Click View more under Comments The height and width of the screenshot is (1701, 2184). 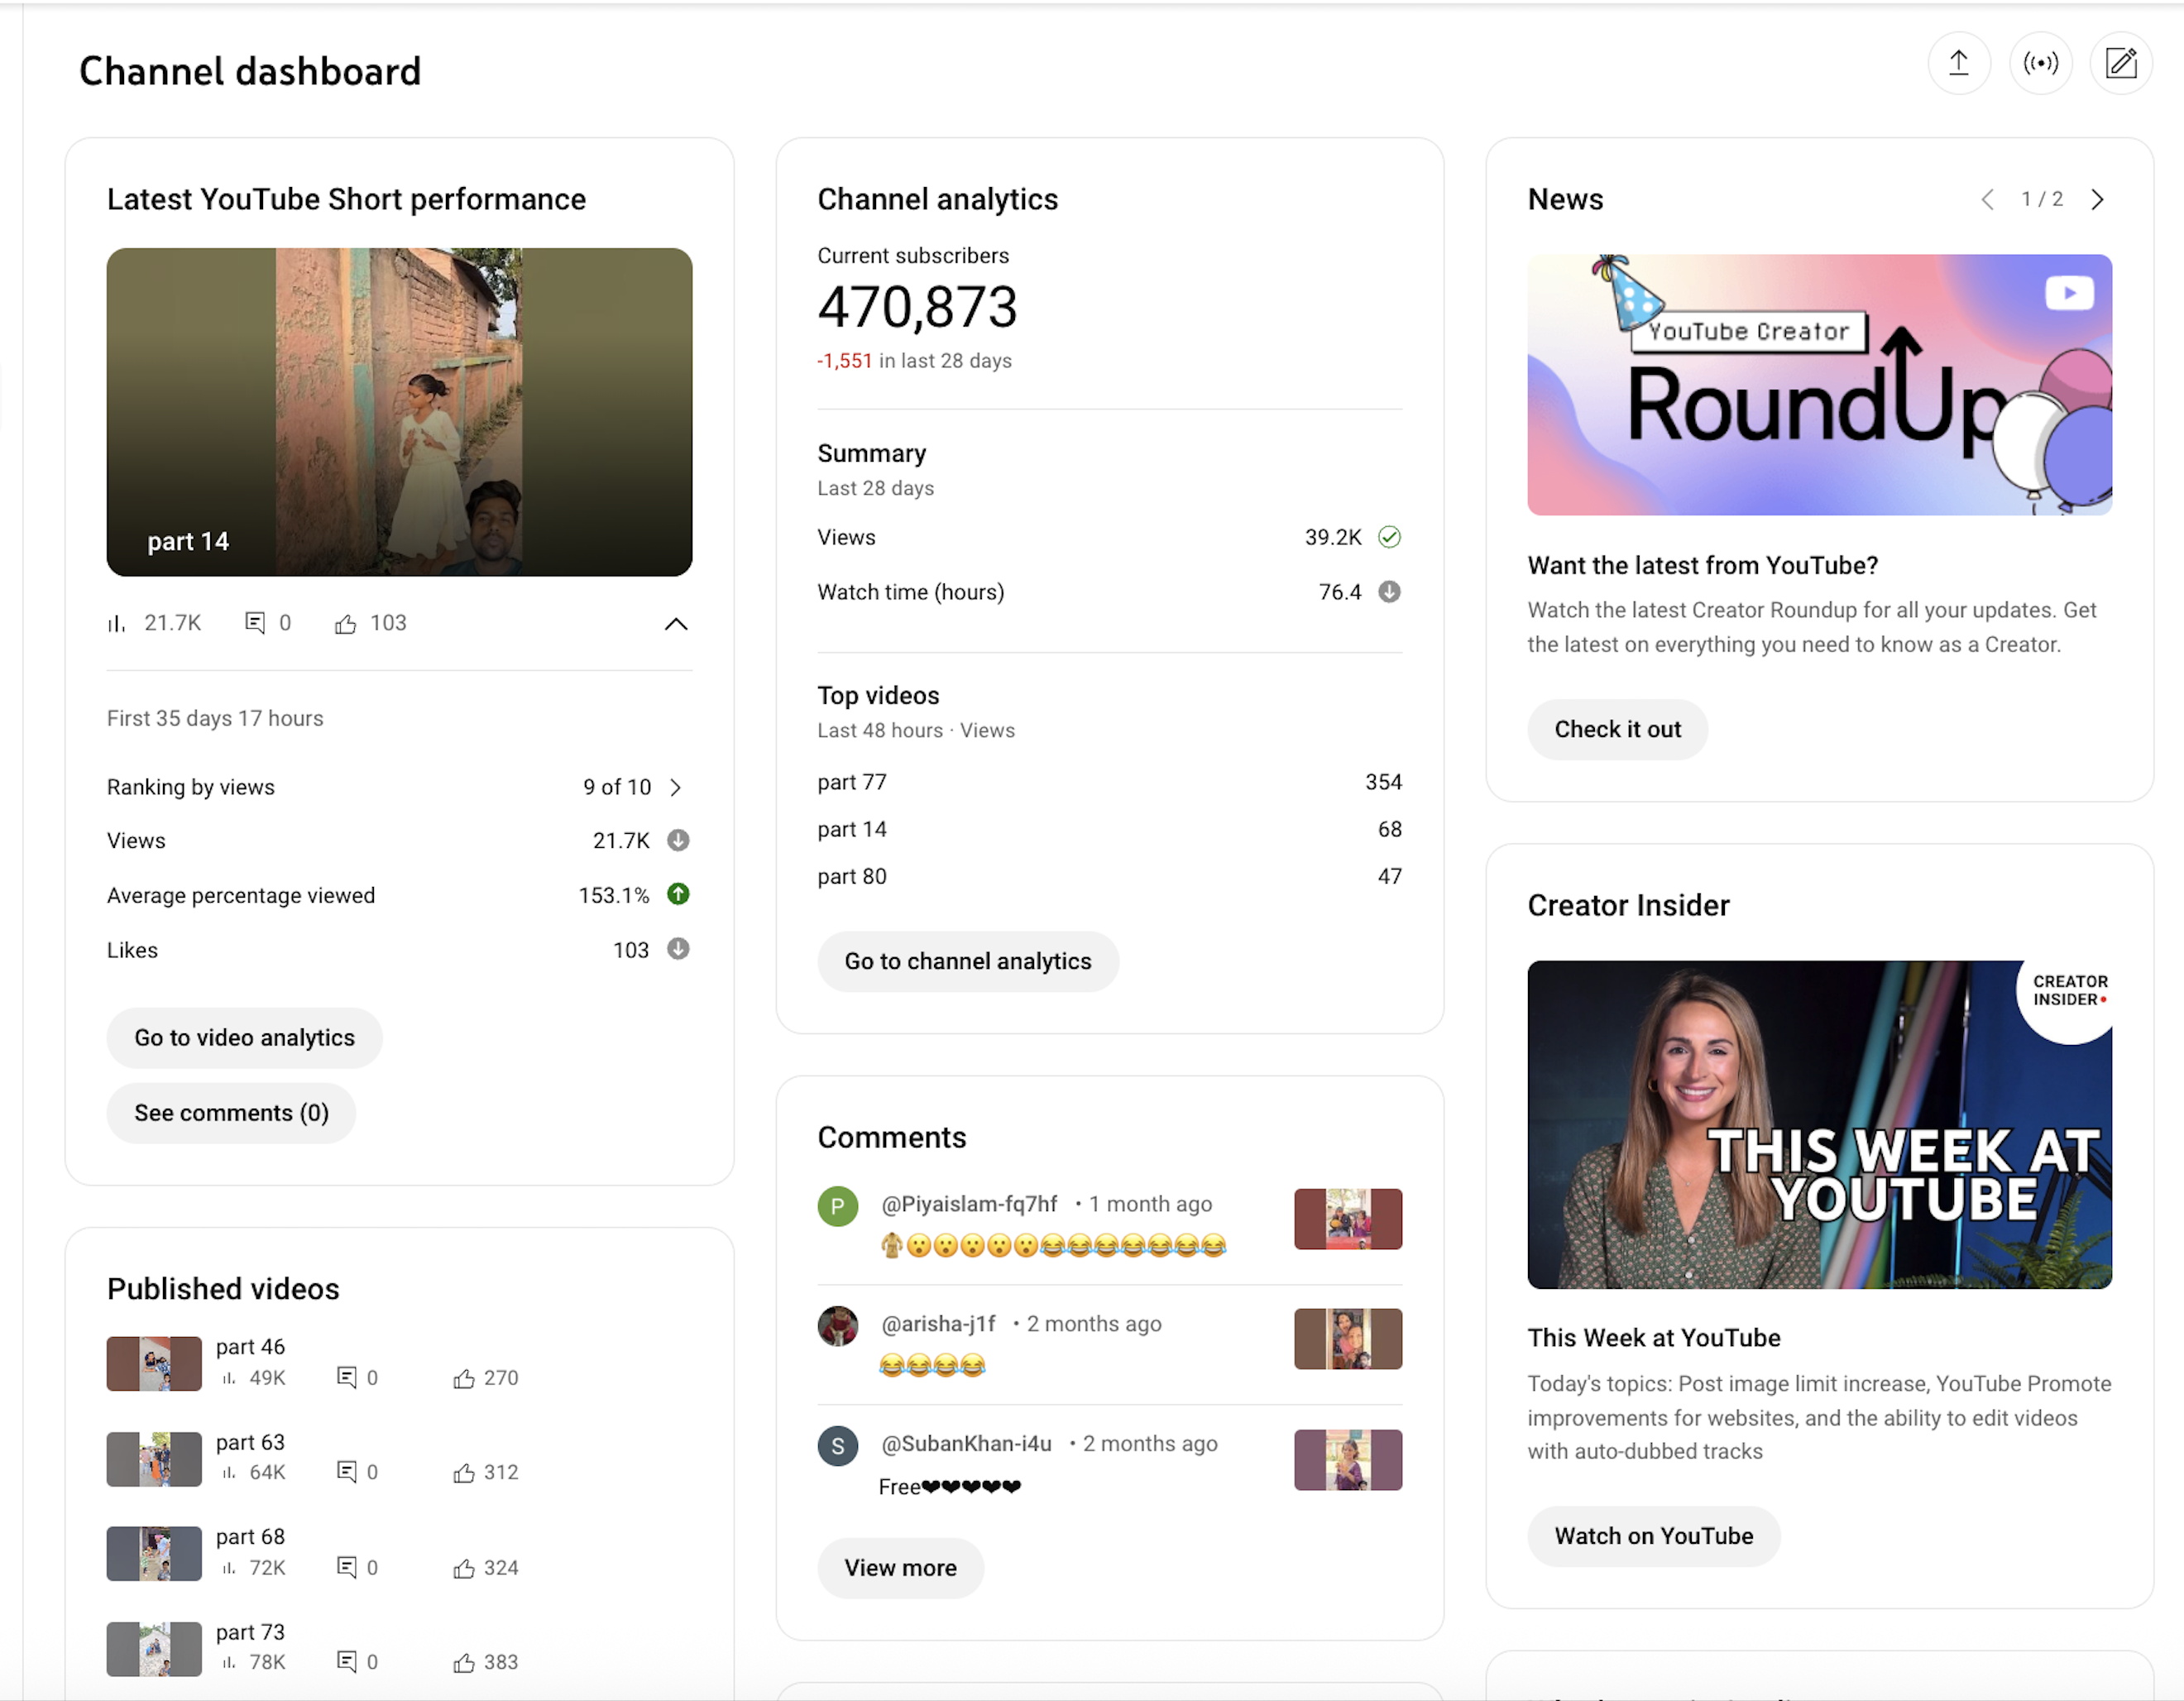click(x=900, y=1568)
